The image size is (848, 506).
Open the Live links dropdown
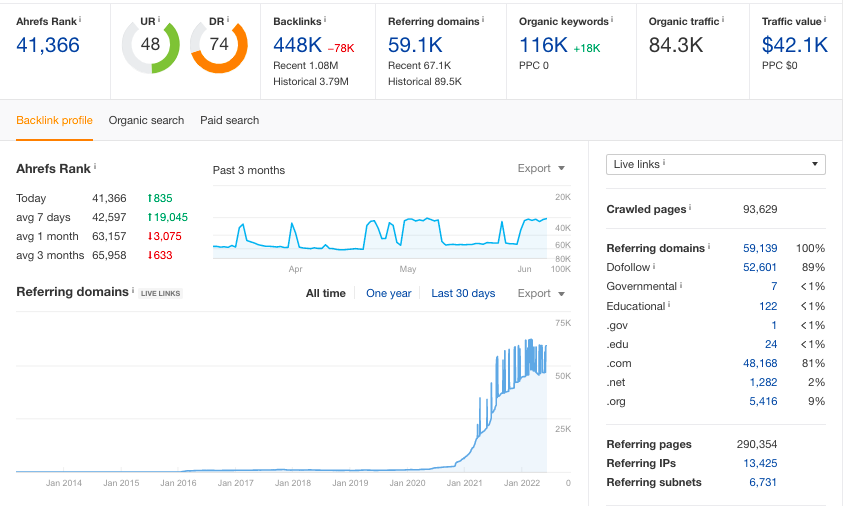click(x=716, y=164)
